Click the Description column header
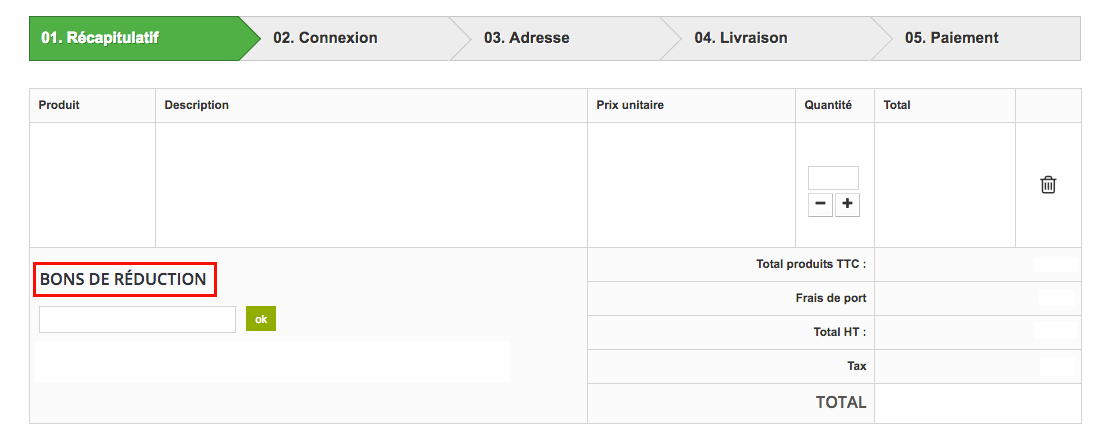 [x=197, y=105]
